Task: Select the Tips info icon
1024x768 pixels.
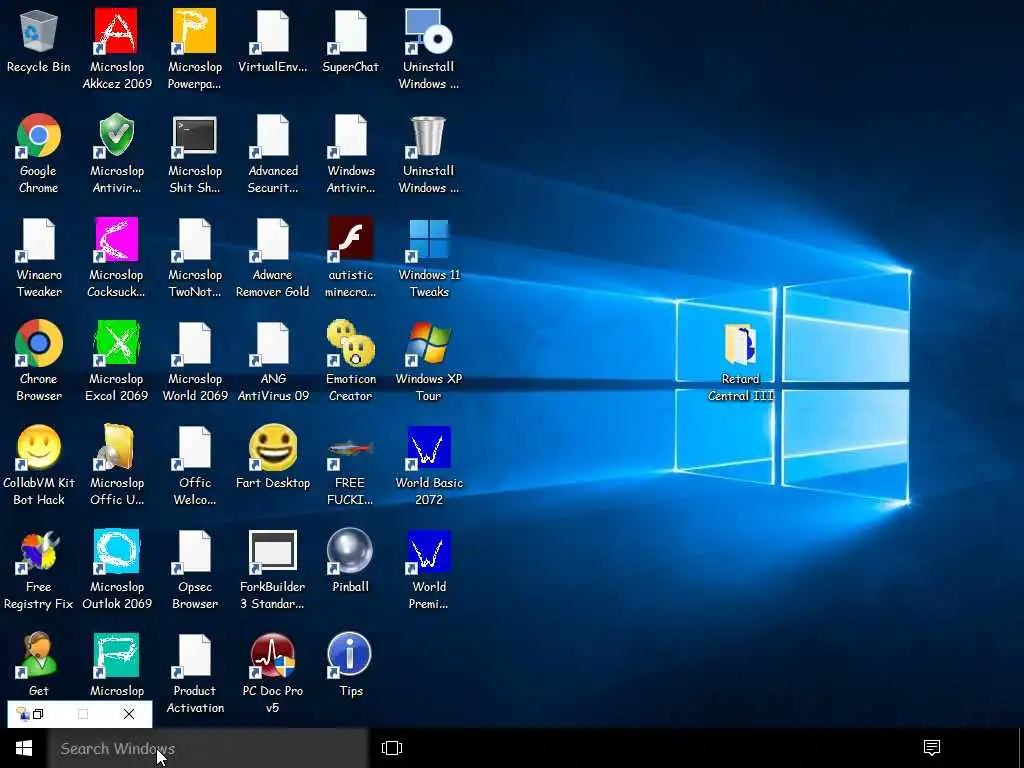Action: pos(351,664)
